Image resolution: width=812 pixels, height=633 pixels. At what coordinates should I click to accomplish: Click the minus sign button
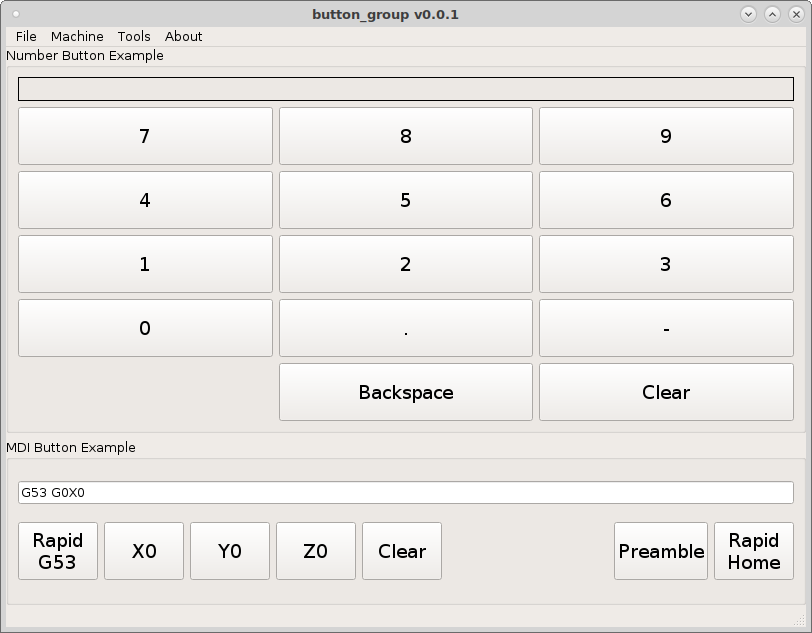[666, 328]
